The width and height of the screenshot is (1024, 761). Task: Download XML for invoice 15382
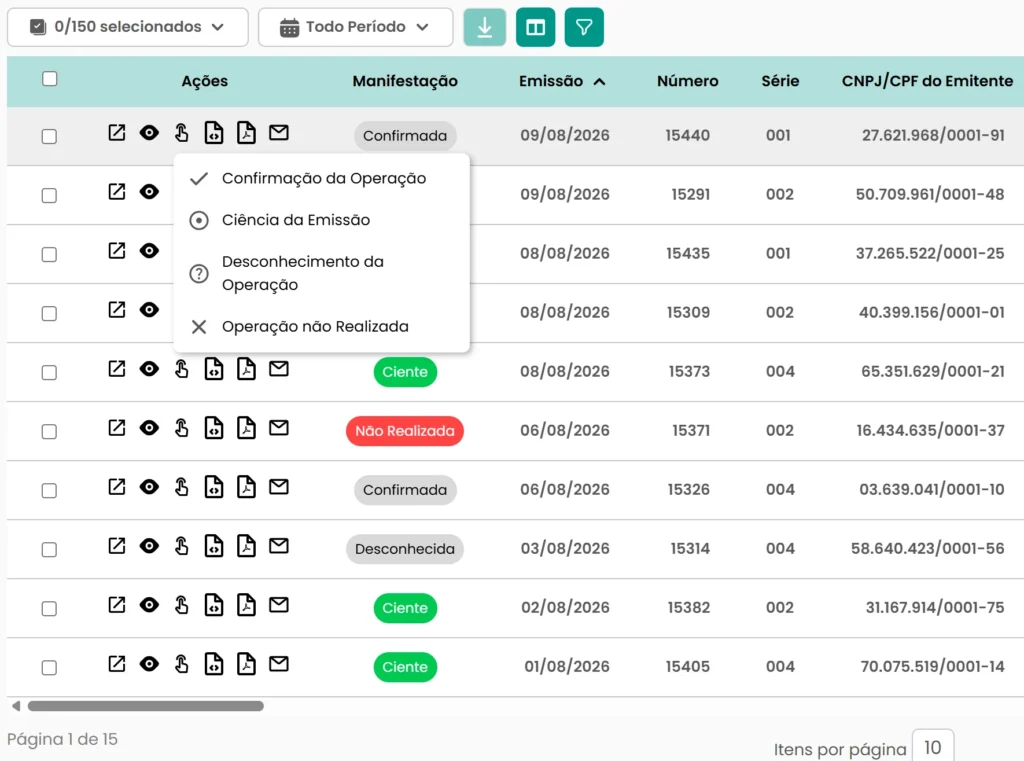[214, 605]
